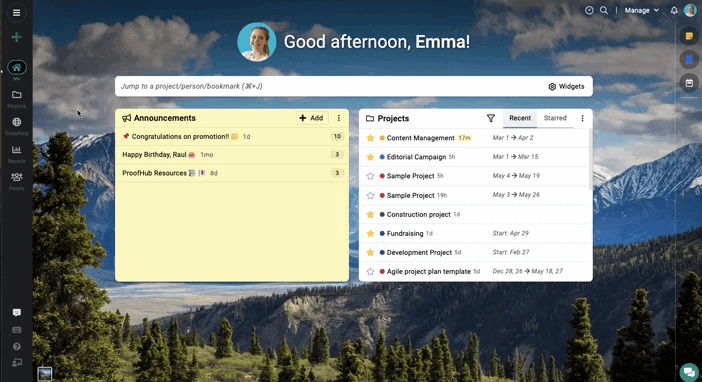Open the notifications bell icon
The width and height of the screenshot is (702, 382).
click(x=674, y=10)
